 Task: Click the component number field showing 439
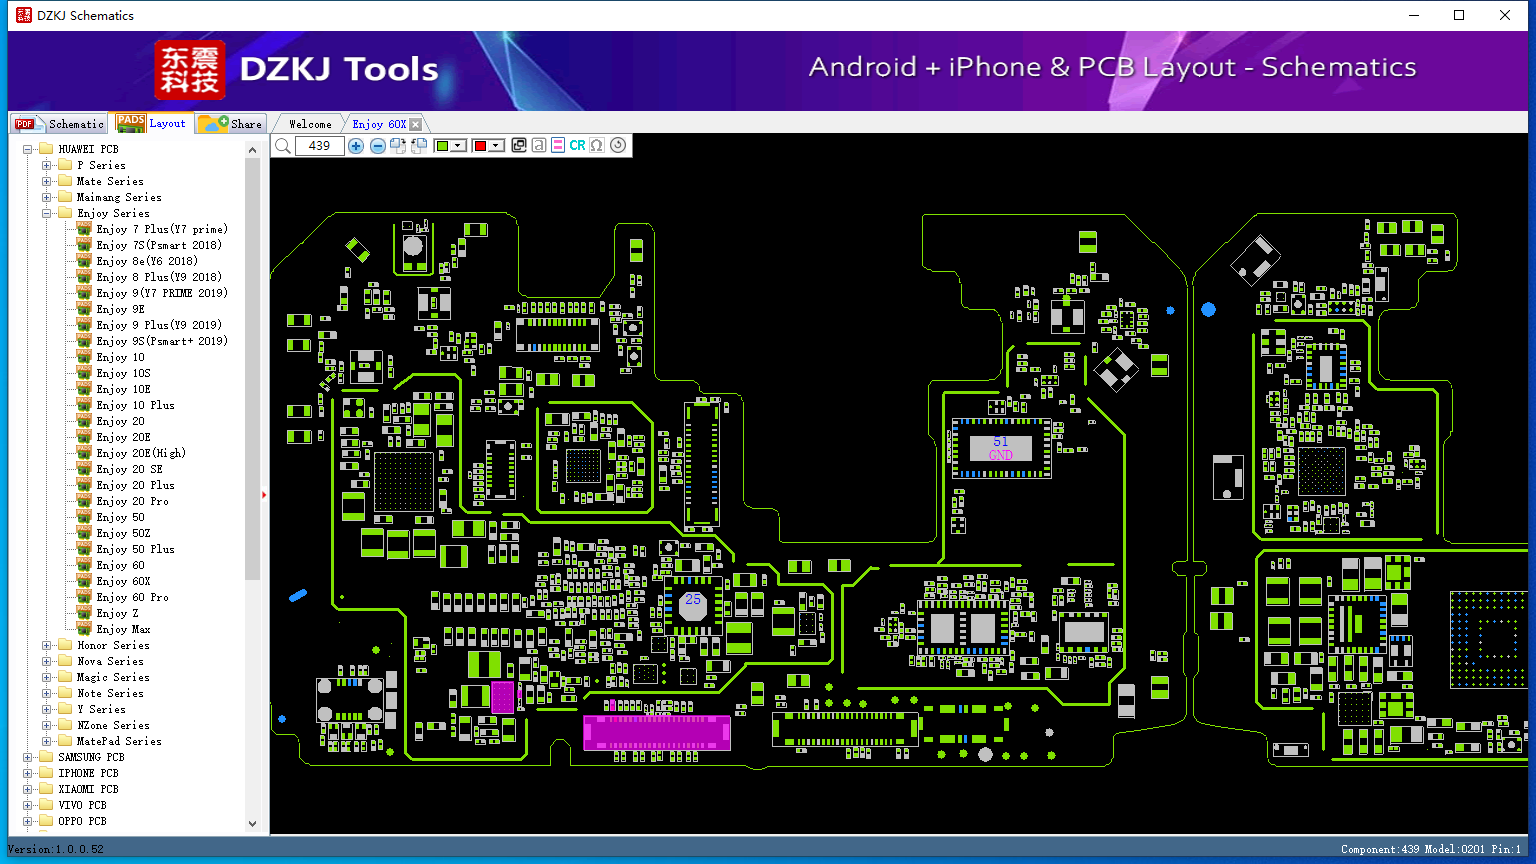(x=320, y=146)
